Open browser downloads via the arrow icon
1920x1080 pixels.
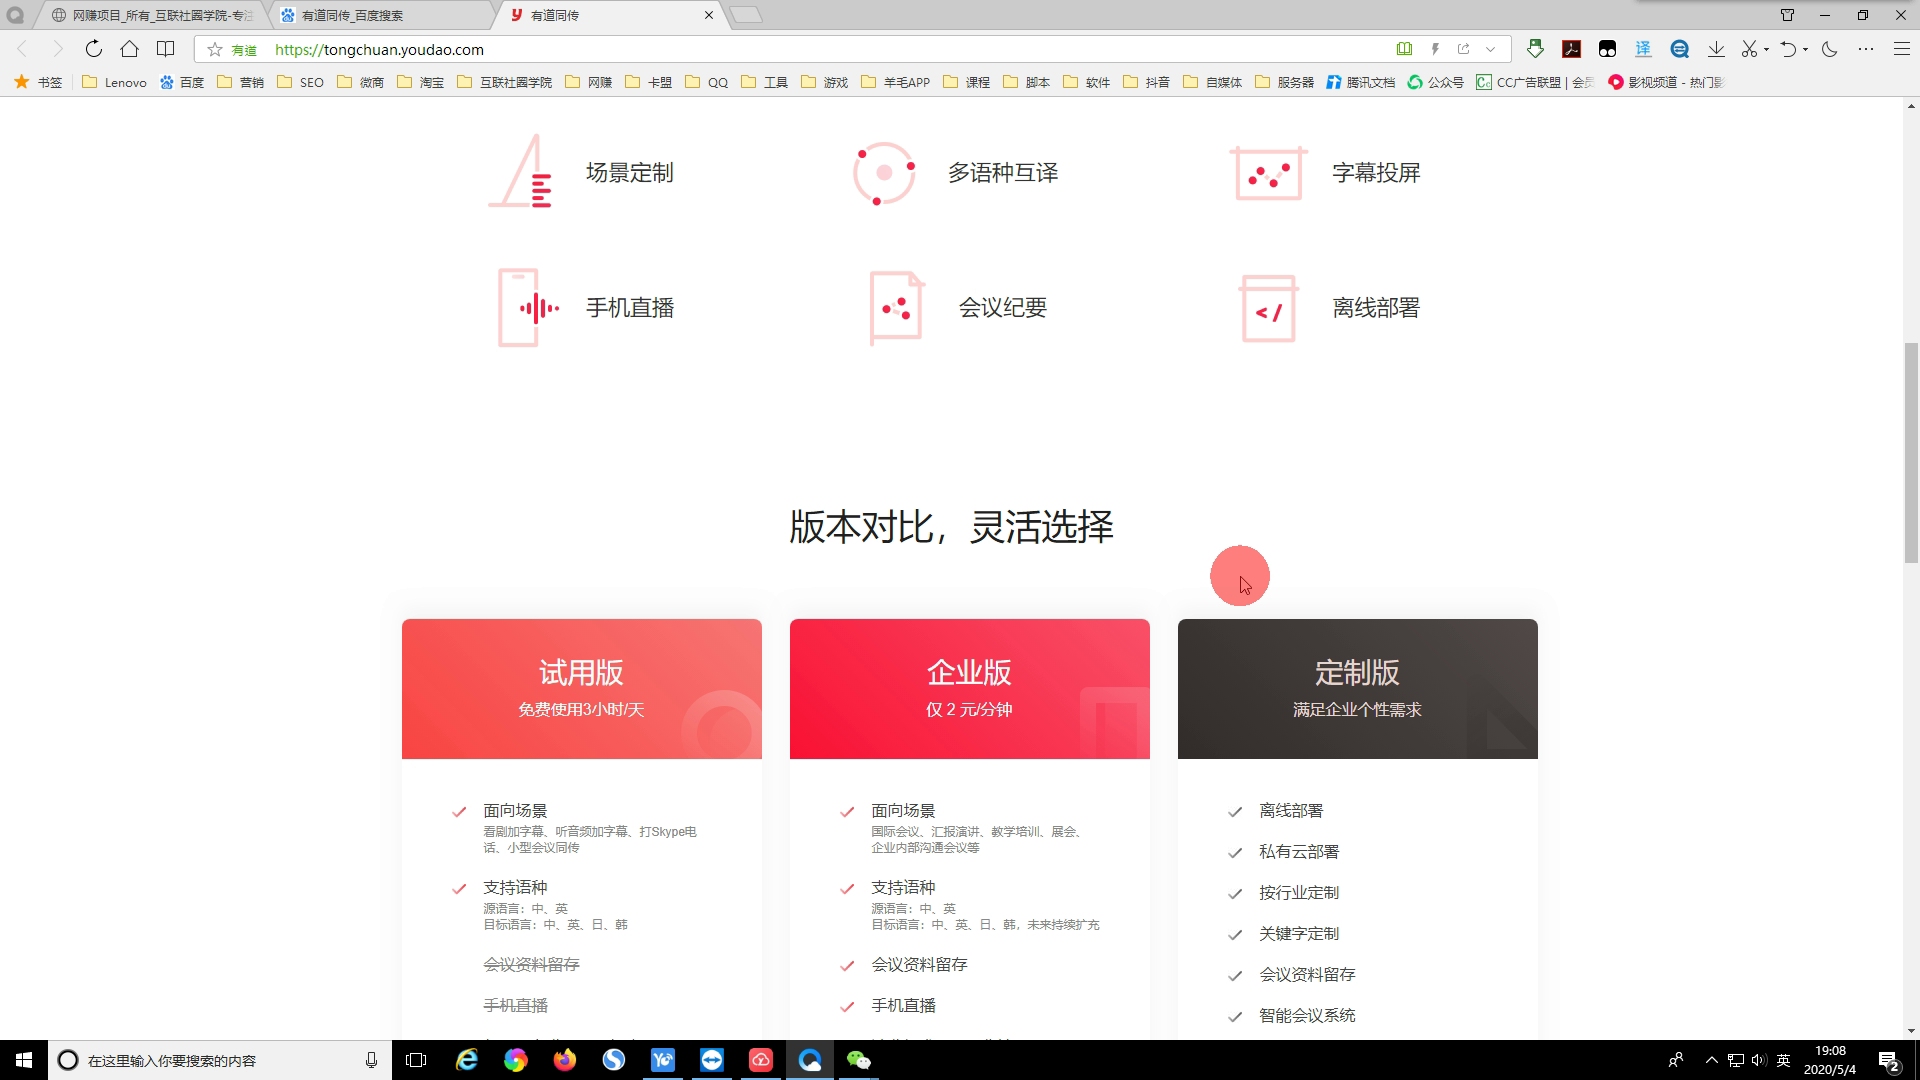(x=1717, y=49)
